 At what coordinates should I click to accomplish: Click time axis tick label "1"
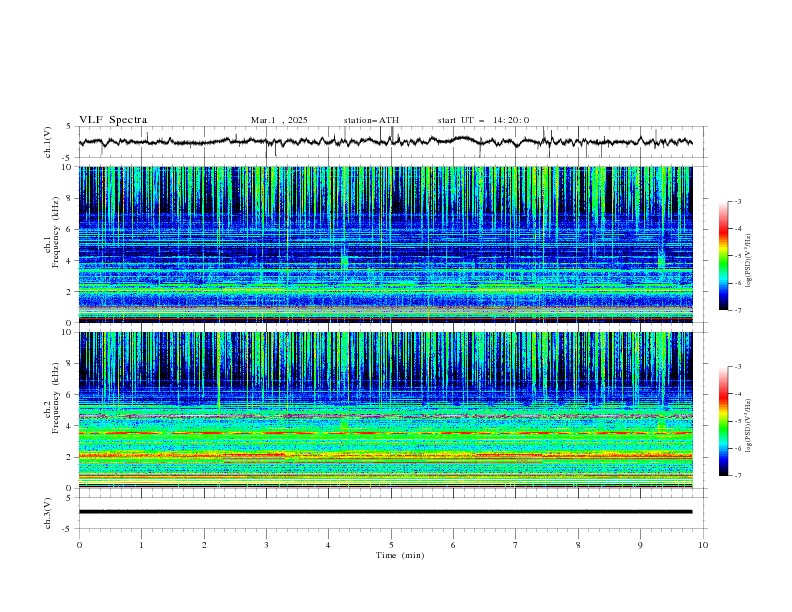141,545
